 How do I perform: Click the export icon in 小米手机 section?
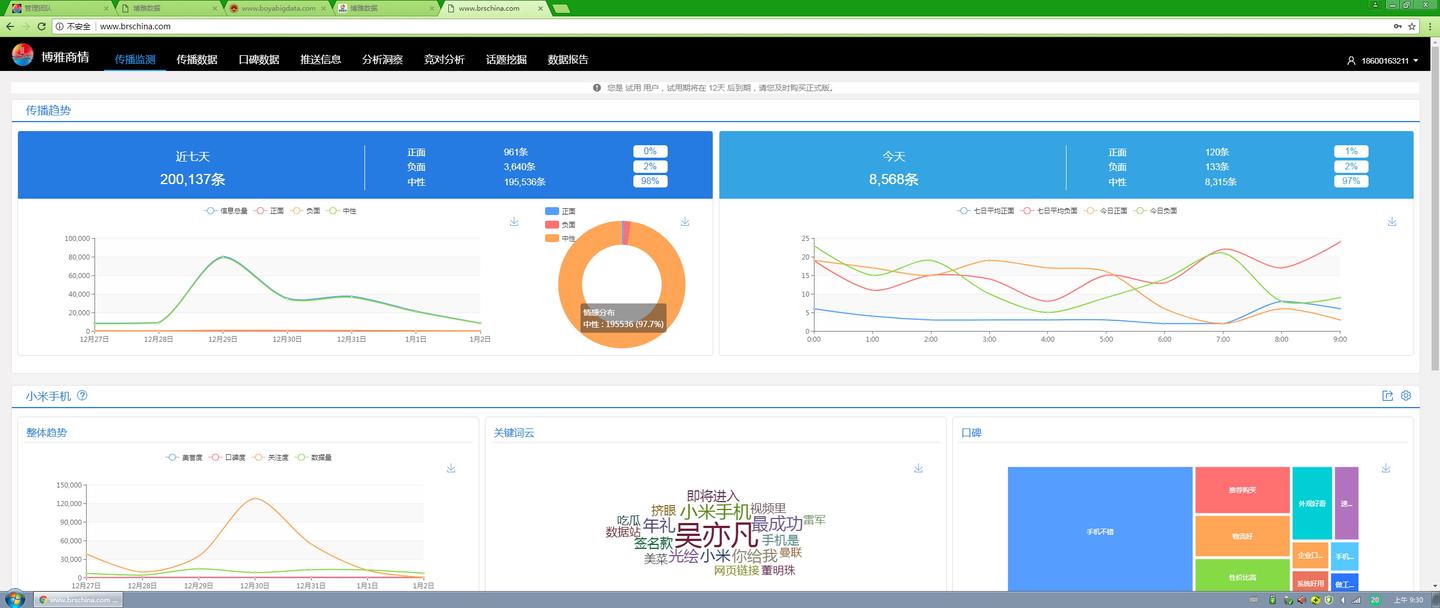[x=1387, y=396]
